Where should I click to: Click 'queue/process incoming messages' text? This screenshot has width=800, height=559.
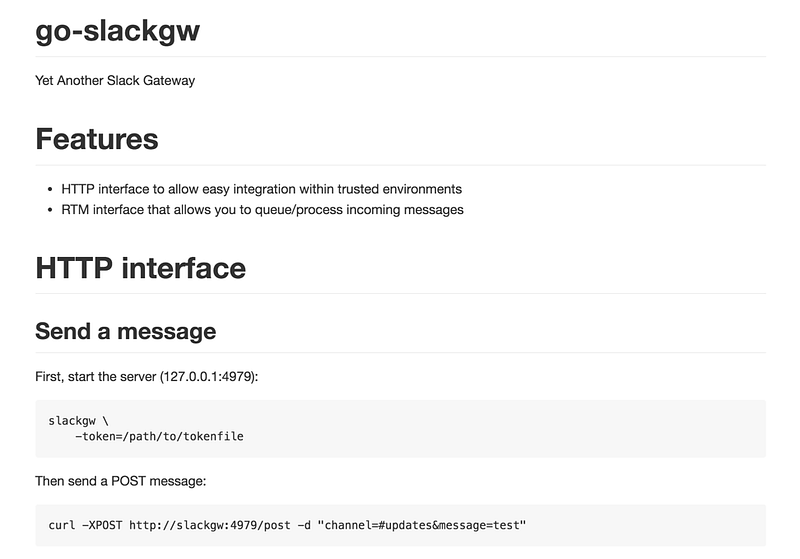tap(359, 210)
